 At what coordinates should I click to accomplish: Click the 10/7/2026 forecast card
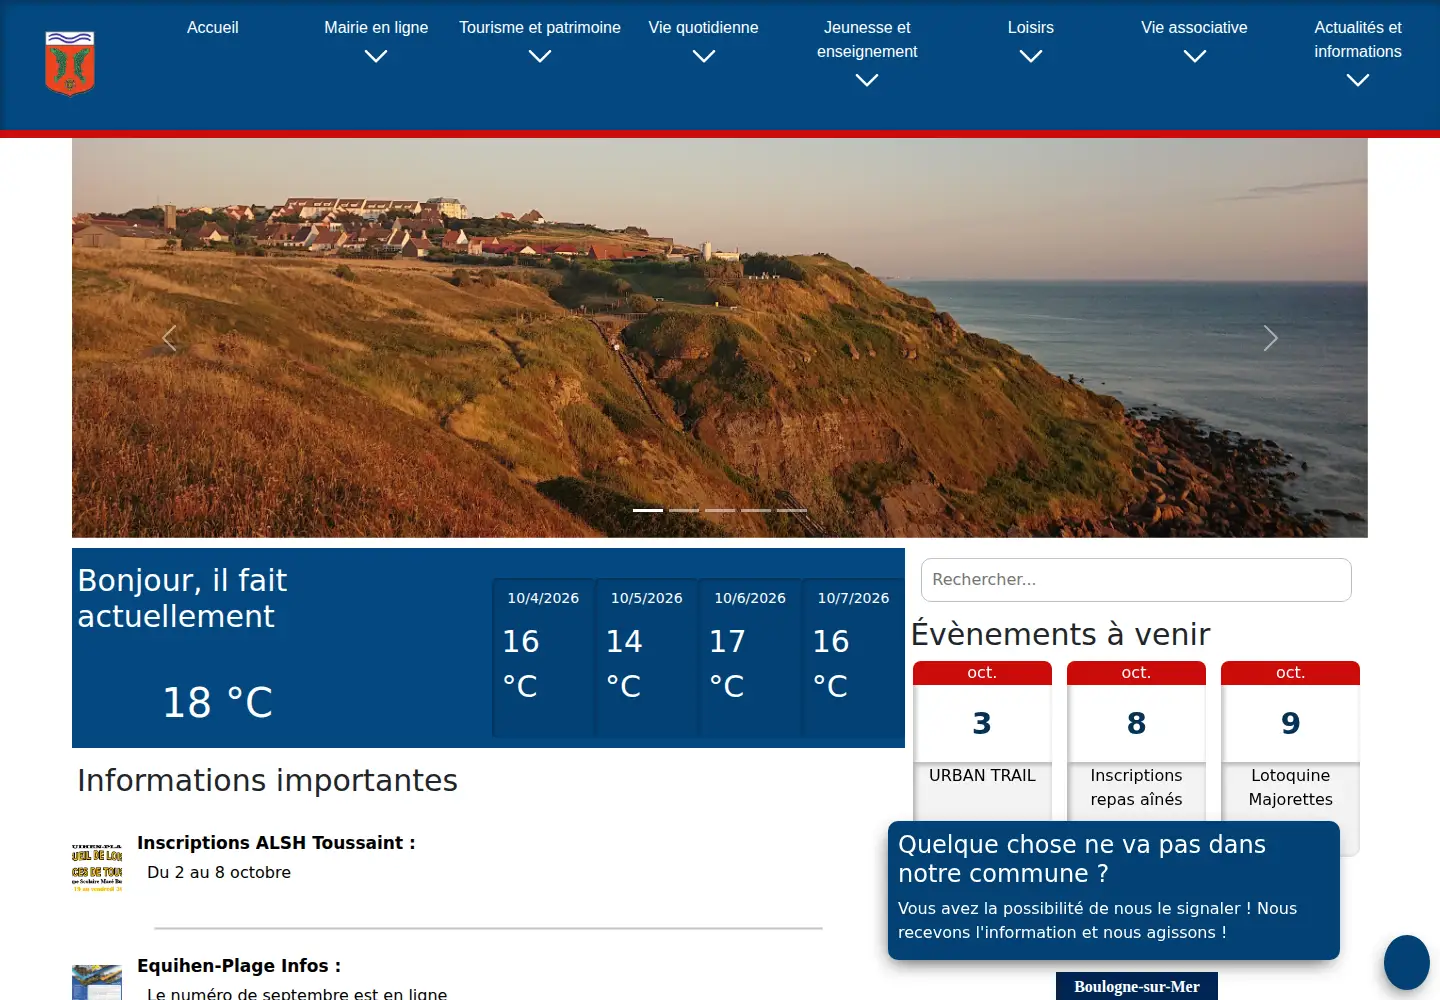tap(853, 658)
